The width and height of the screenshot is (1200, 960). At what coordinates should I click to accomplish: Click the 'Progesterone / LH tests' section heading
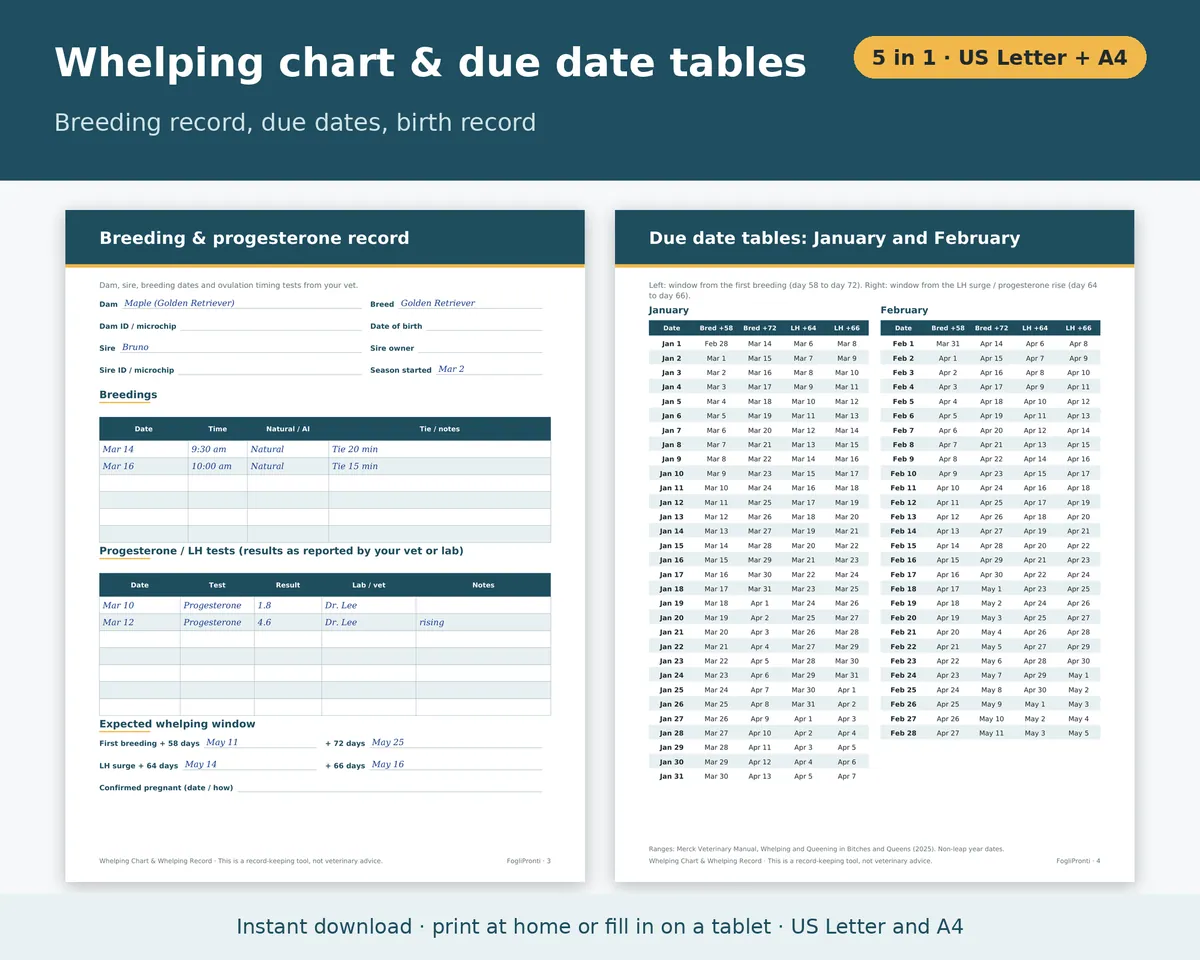(281, 551)
